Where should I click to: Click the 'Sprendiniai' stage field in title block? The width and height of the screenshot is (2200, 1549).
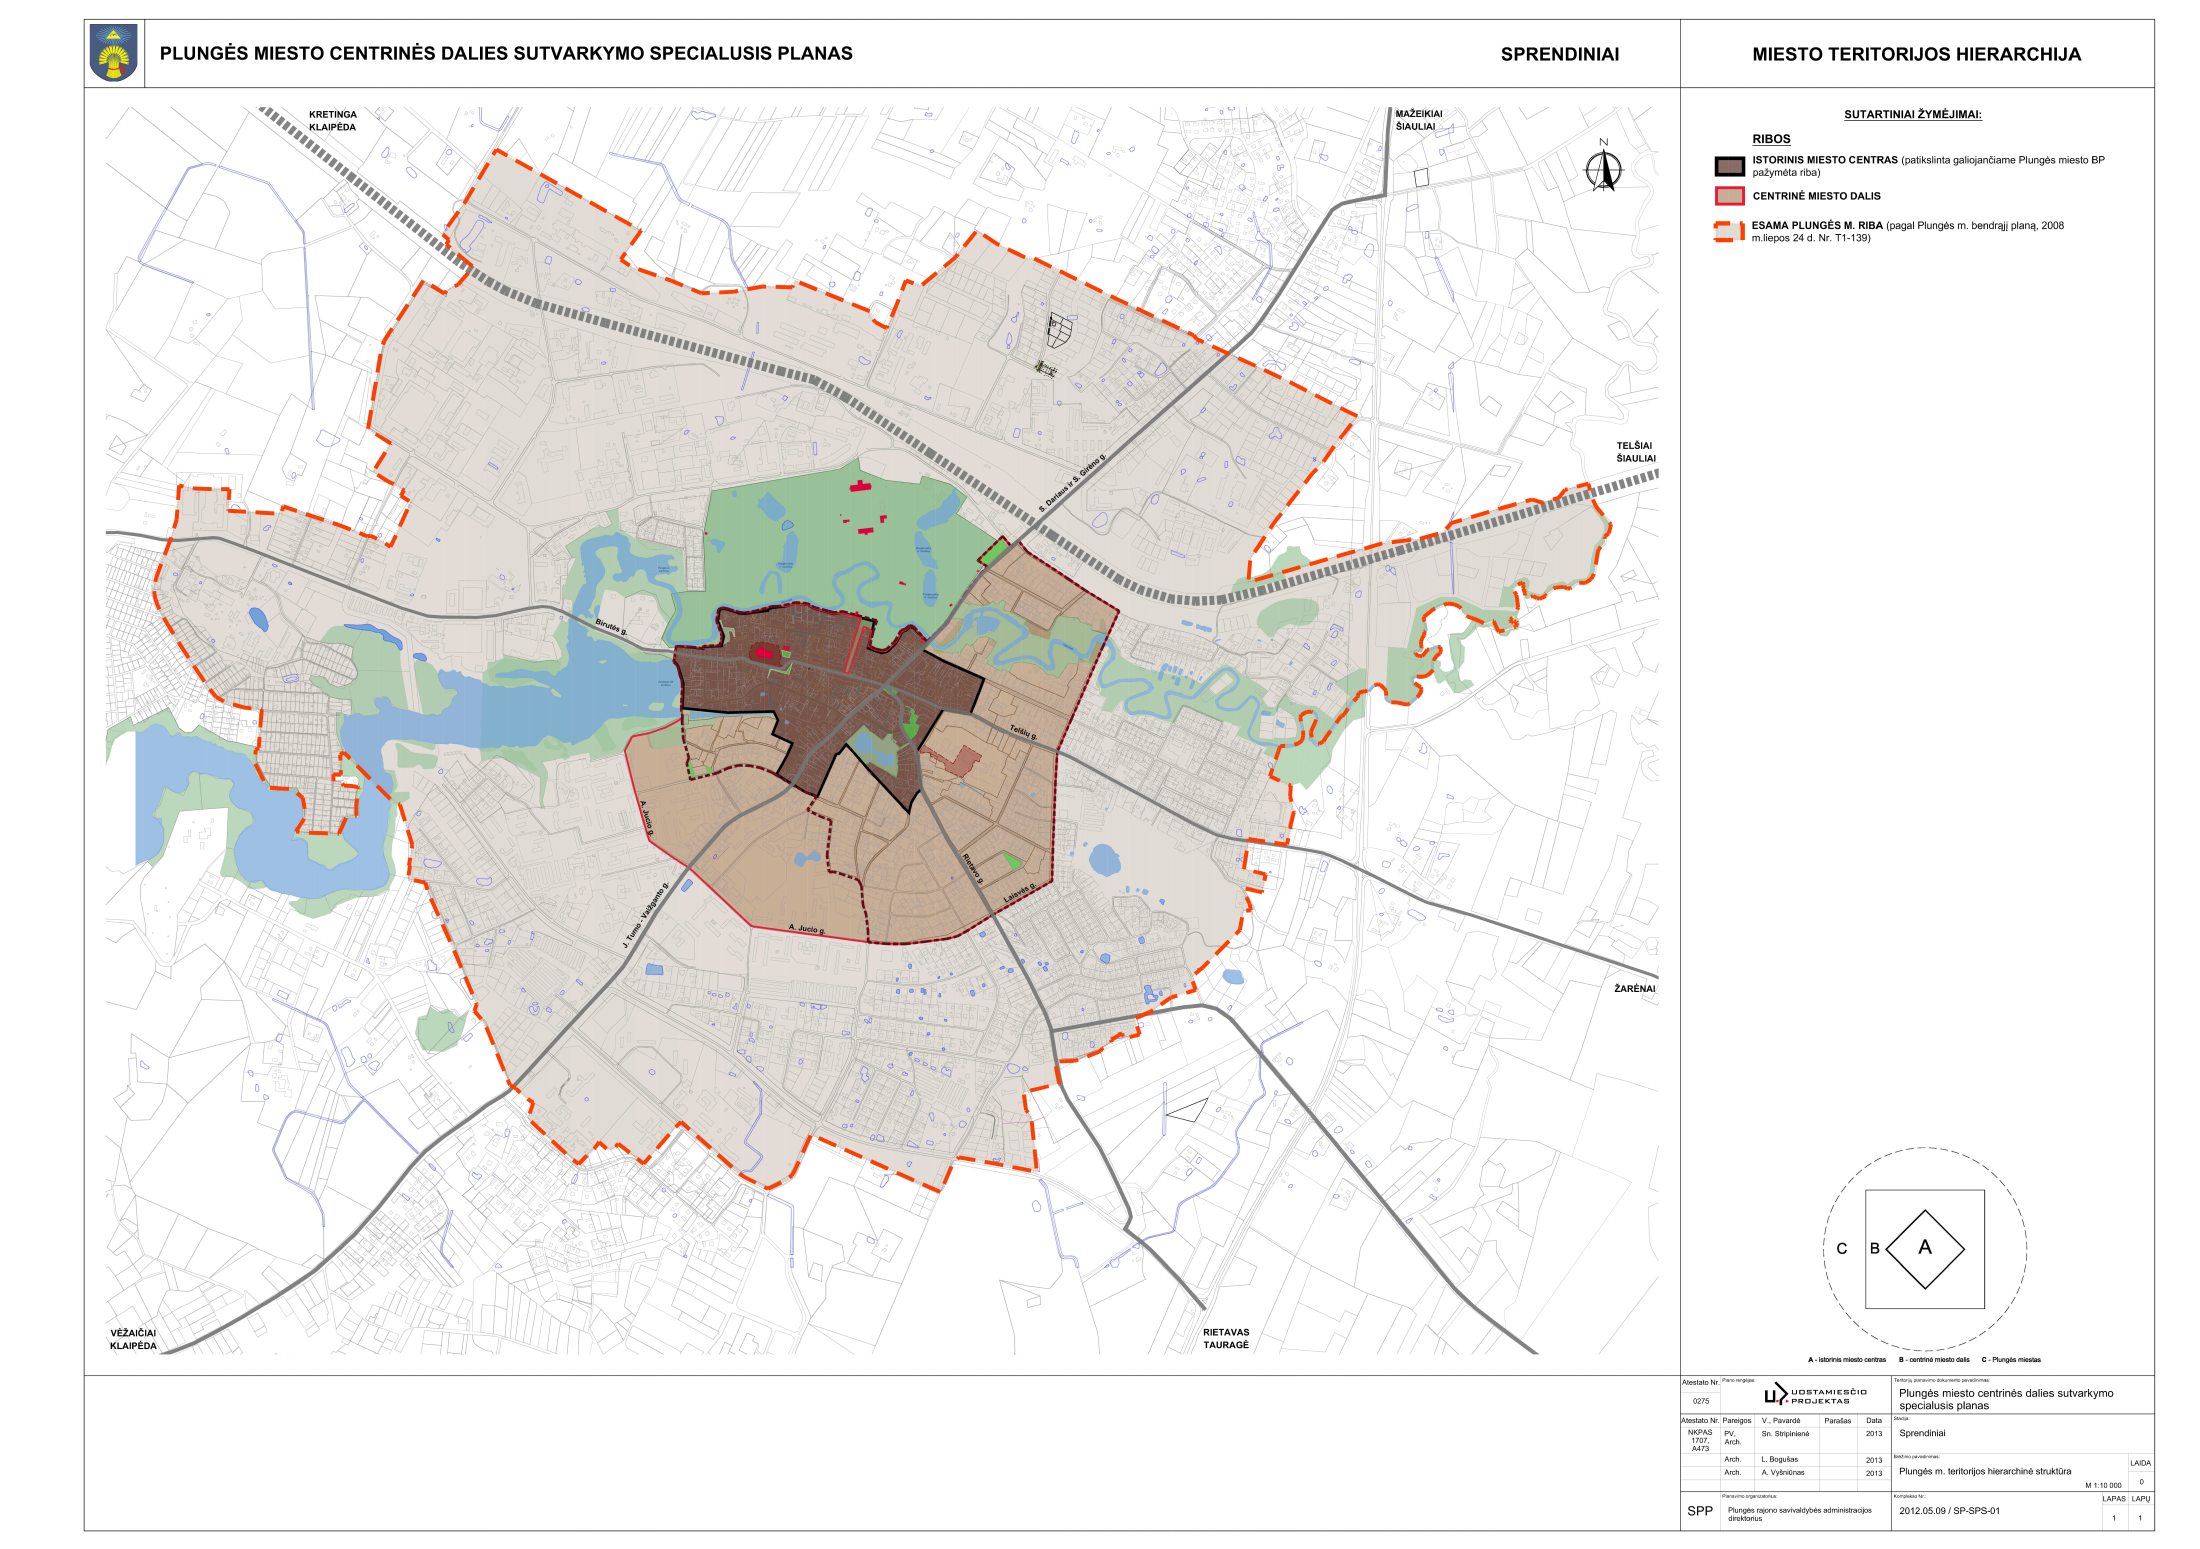click(1921, 1434)
